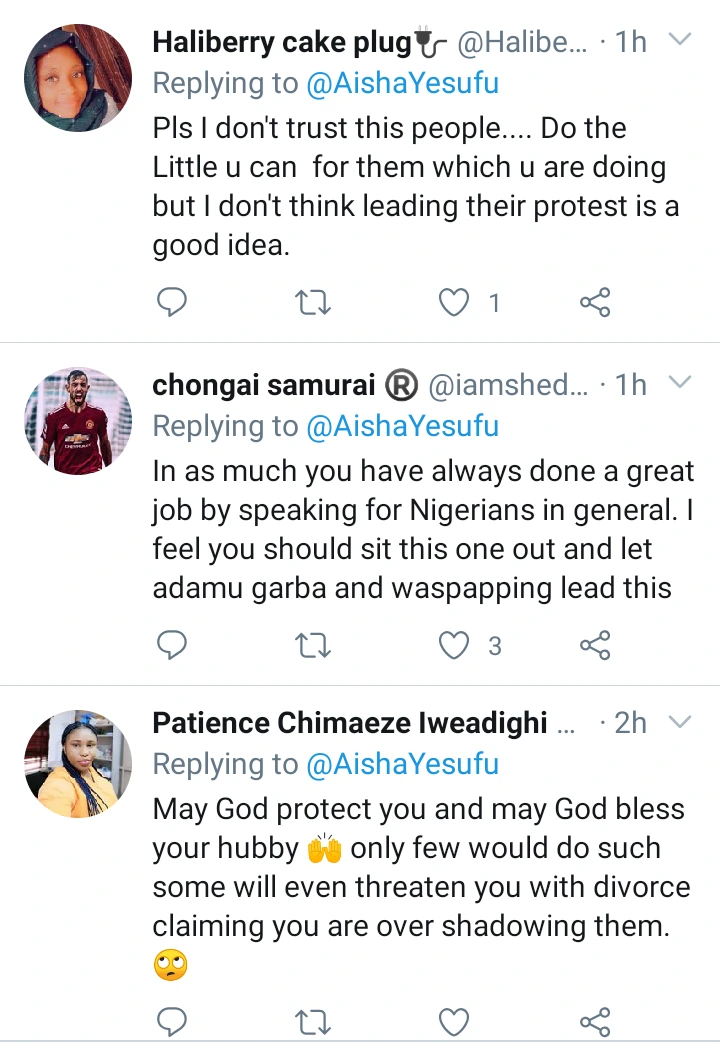Open @AishaYesufu link in Haliberry's reply
The width and height of the screenshot is (720, 1044).
tap(402, 84)
